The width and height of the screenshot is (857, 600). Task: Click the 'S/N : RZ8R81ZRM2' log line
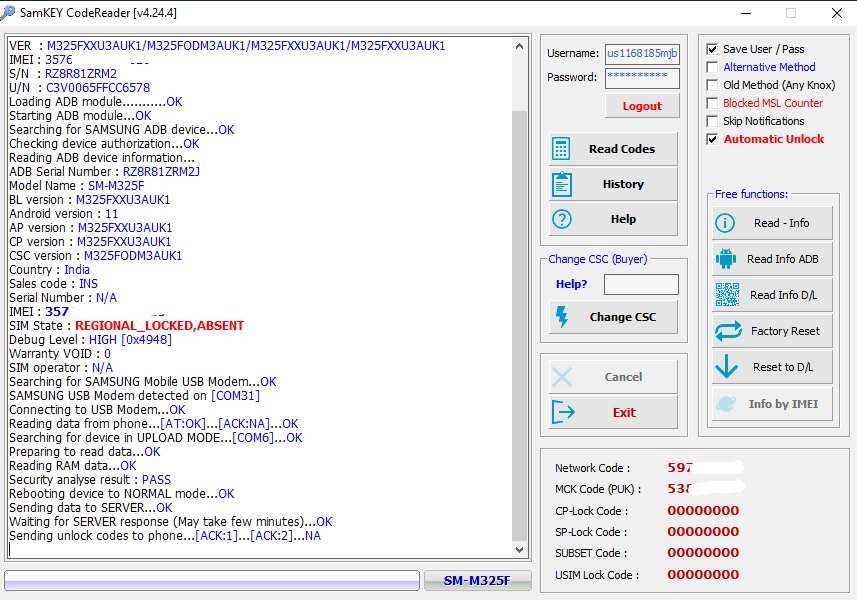(63, 74)
